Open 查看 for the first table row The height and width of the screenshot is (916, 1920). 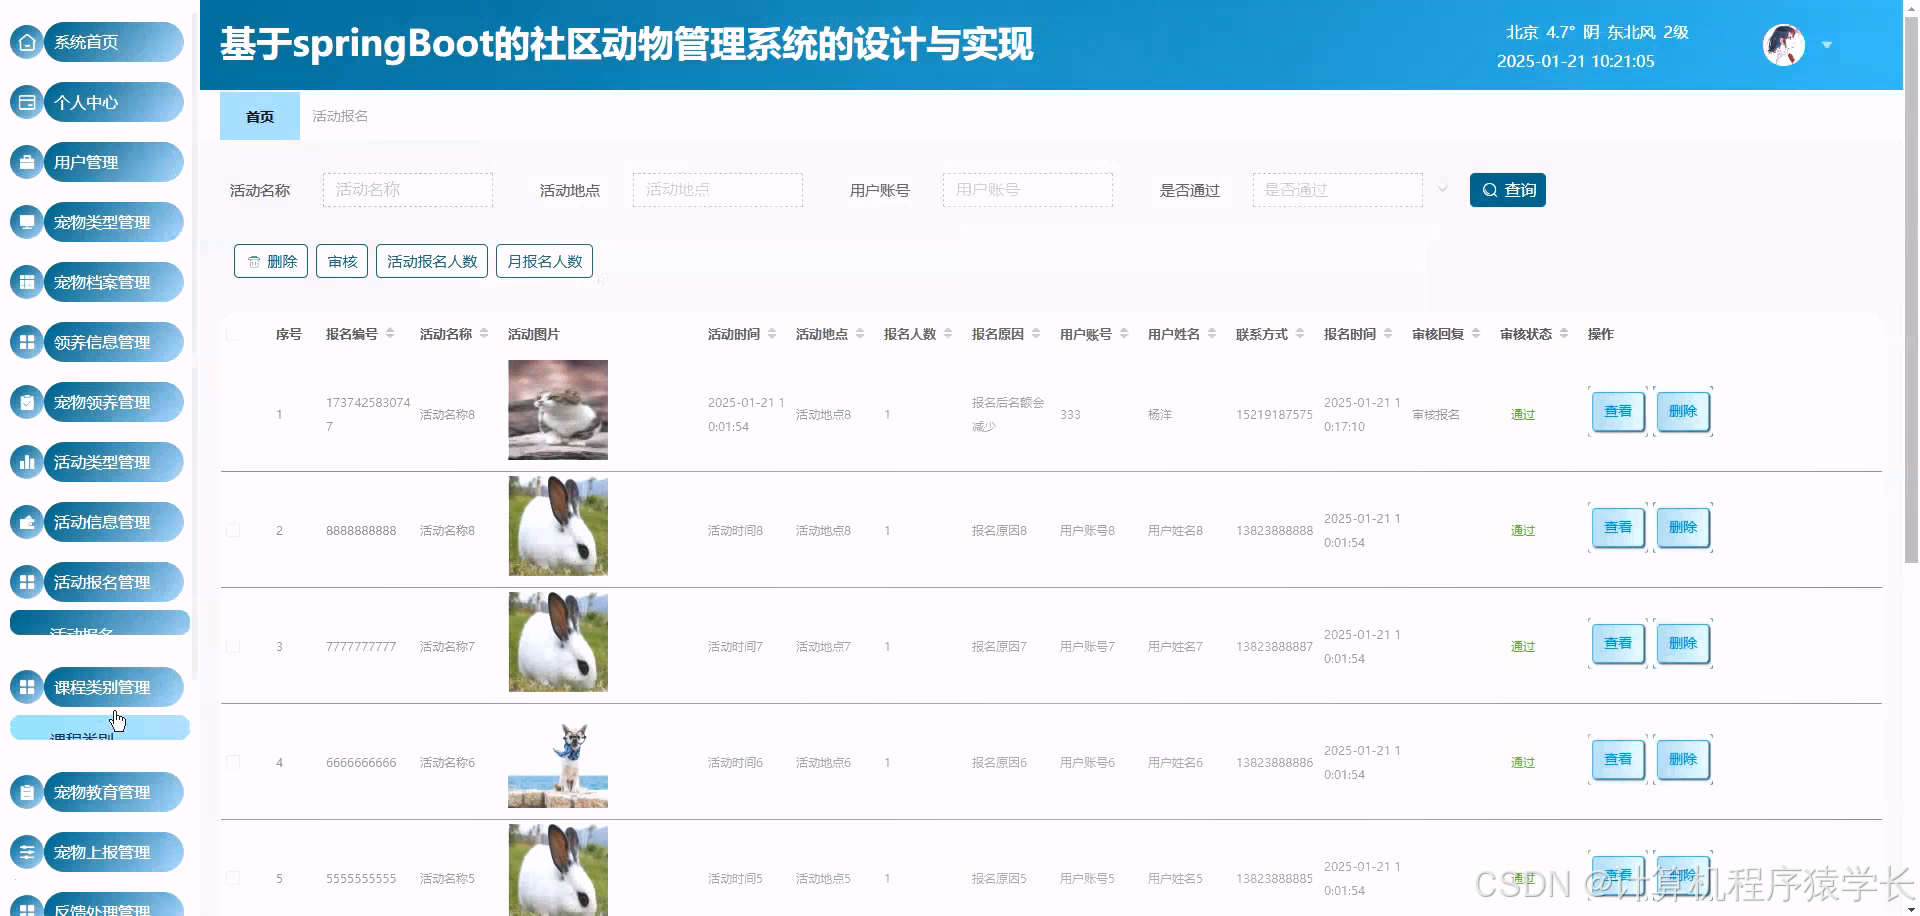point(1617,411)
